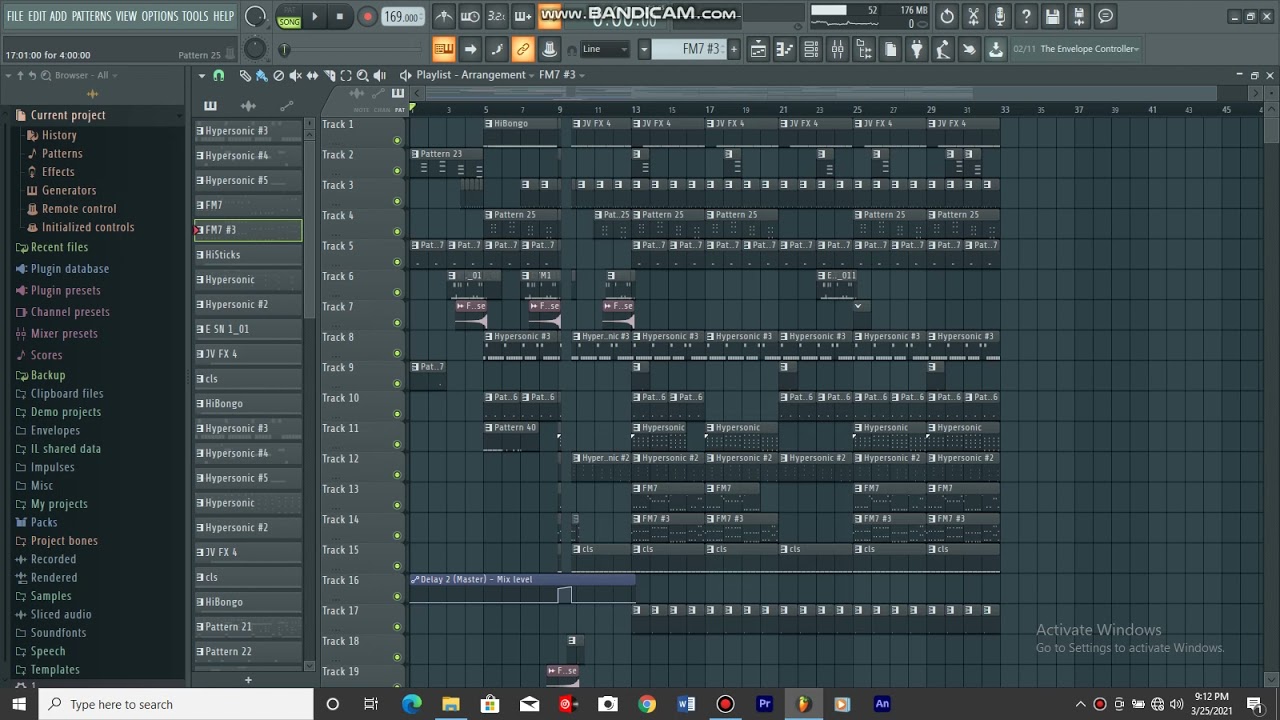Click the tempo field showing 169.000
This screenshot has height=720, width=1280.
pos(401,16)
